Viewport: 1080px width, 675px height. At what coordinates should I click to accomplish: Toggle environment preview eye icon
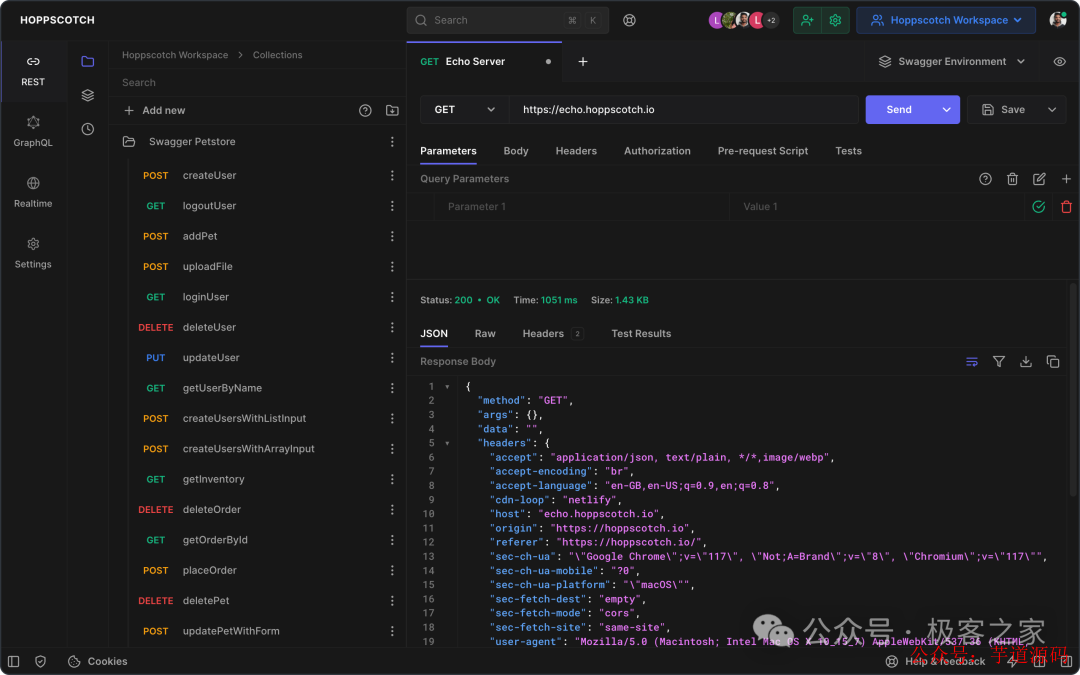pyautogui.click(x=1059, y=61)
